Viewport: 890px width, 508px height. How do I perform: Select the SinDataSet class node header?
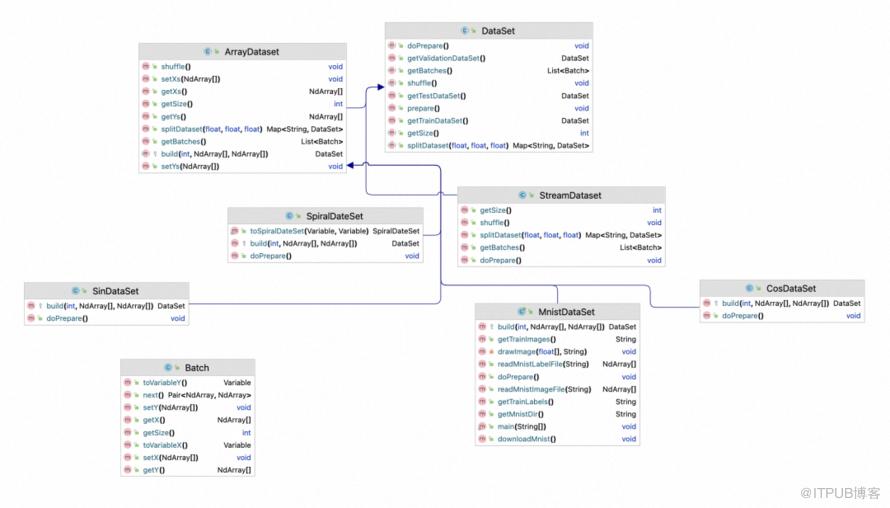(x=107, y=291)
